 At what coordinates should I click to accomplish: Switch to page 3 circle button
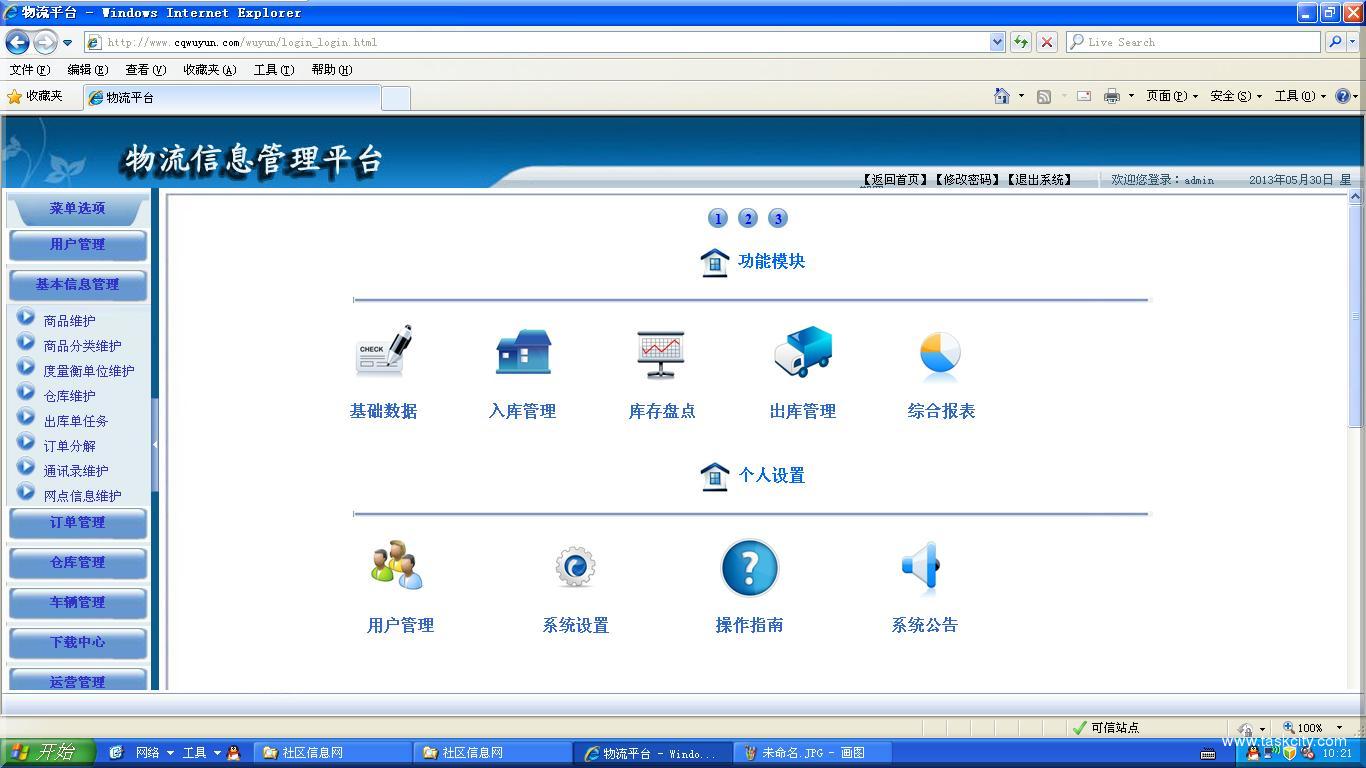coord(778,218)
